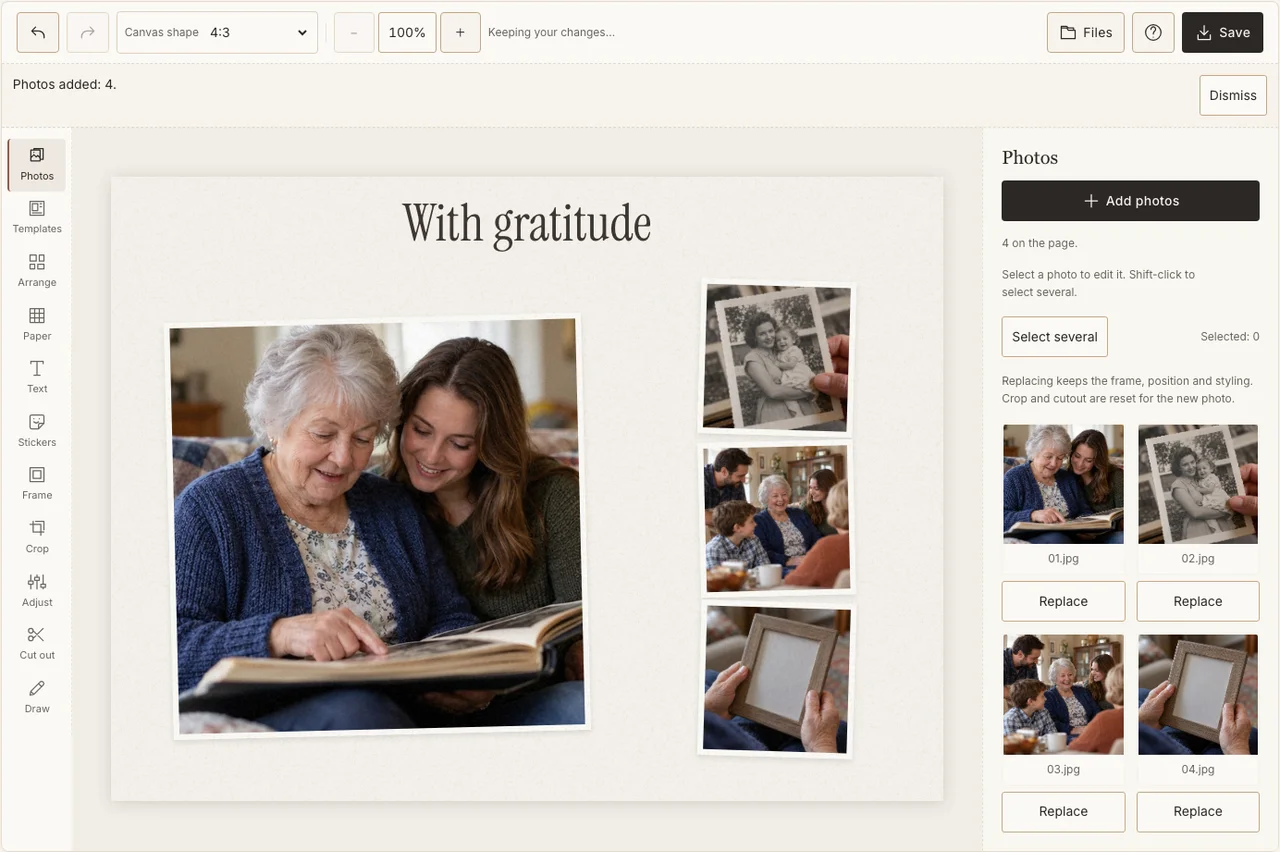Replace photo 01.jpg

pos(1063,601)
